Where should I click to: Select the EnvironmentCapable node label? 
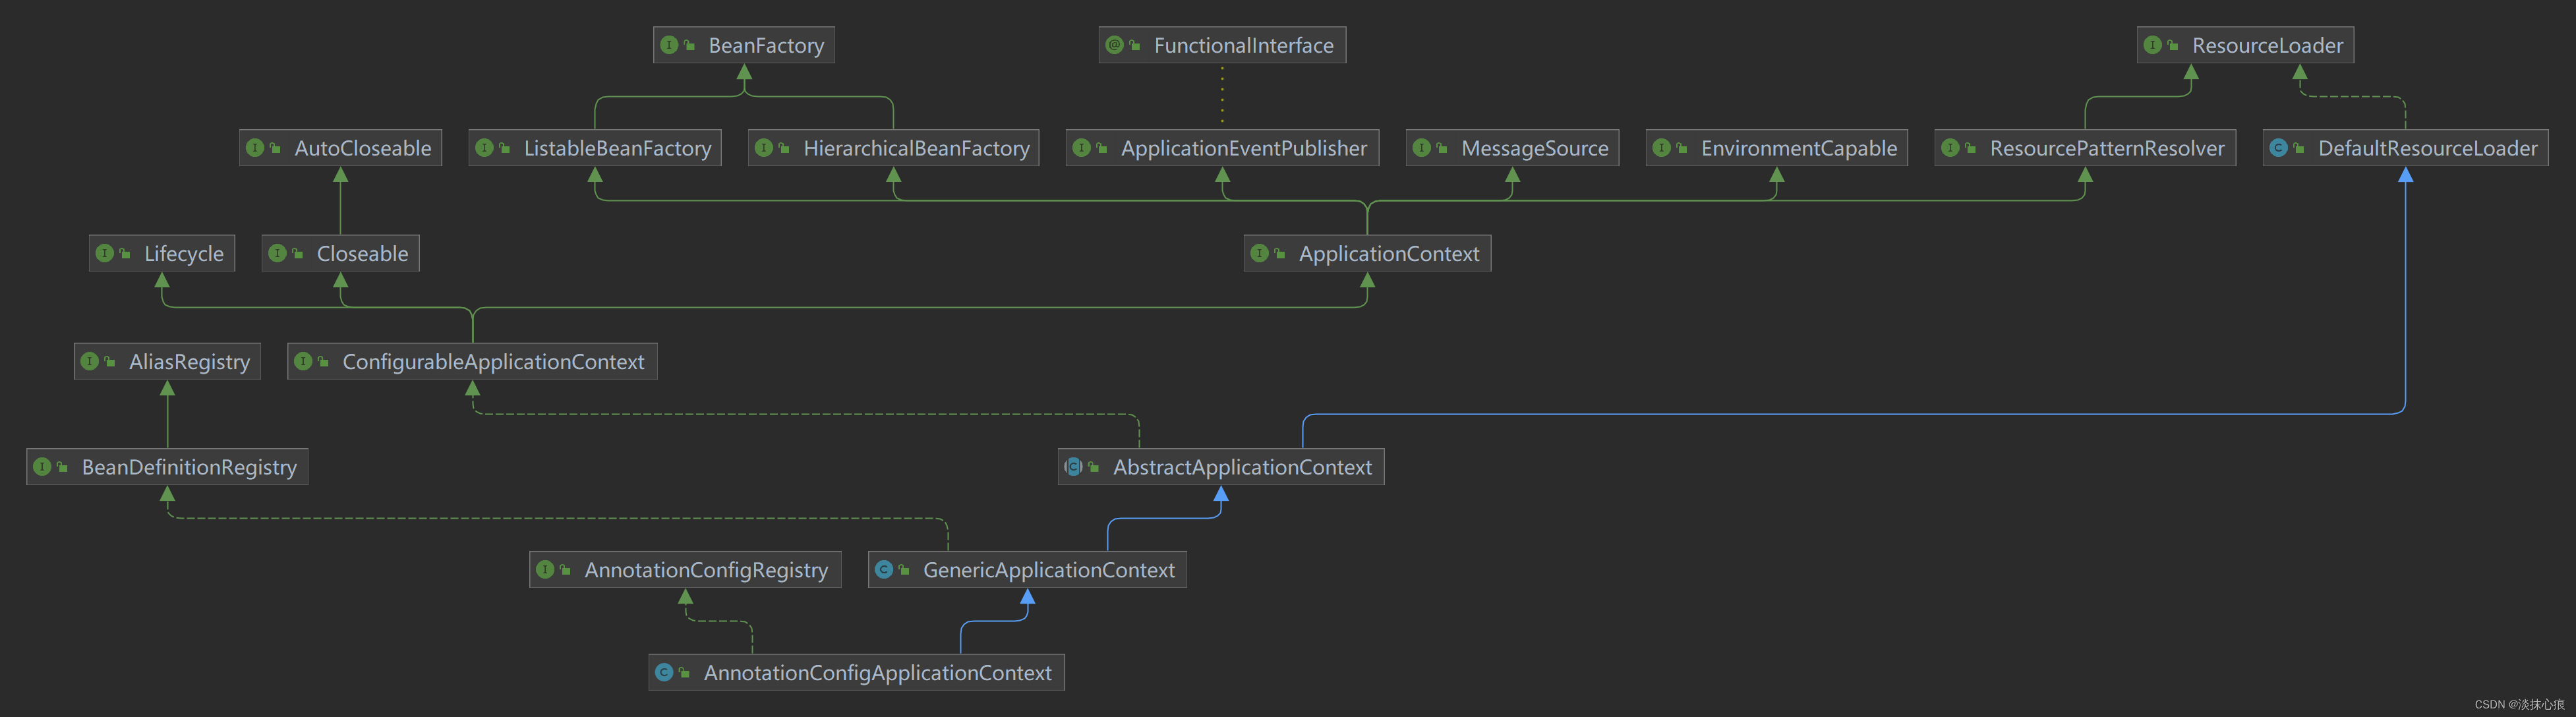coord(1798,149)
